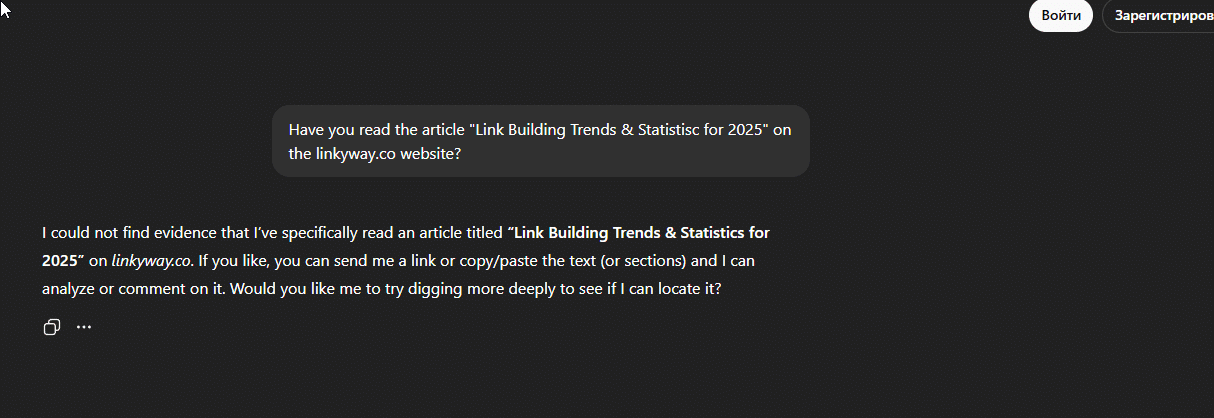Click "Have" at the start of the question
This screenshot has width=1214, height=418.
306,130
